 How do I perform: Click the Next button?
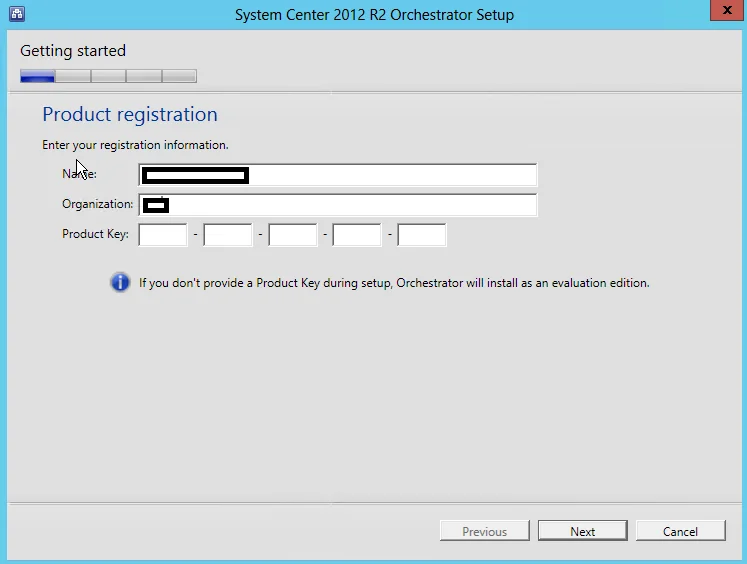point(583,531)
